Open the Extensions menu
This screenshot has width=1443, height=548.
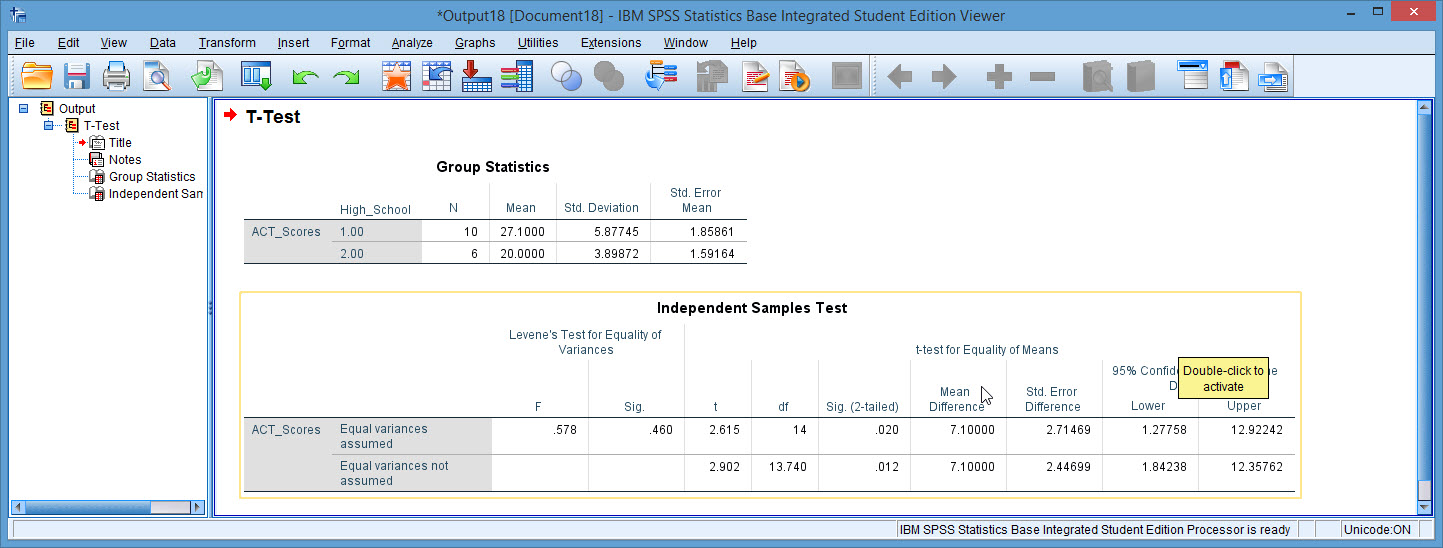(x=610, y=43)
